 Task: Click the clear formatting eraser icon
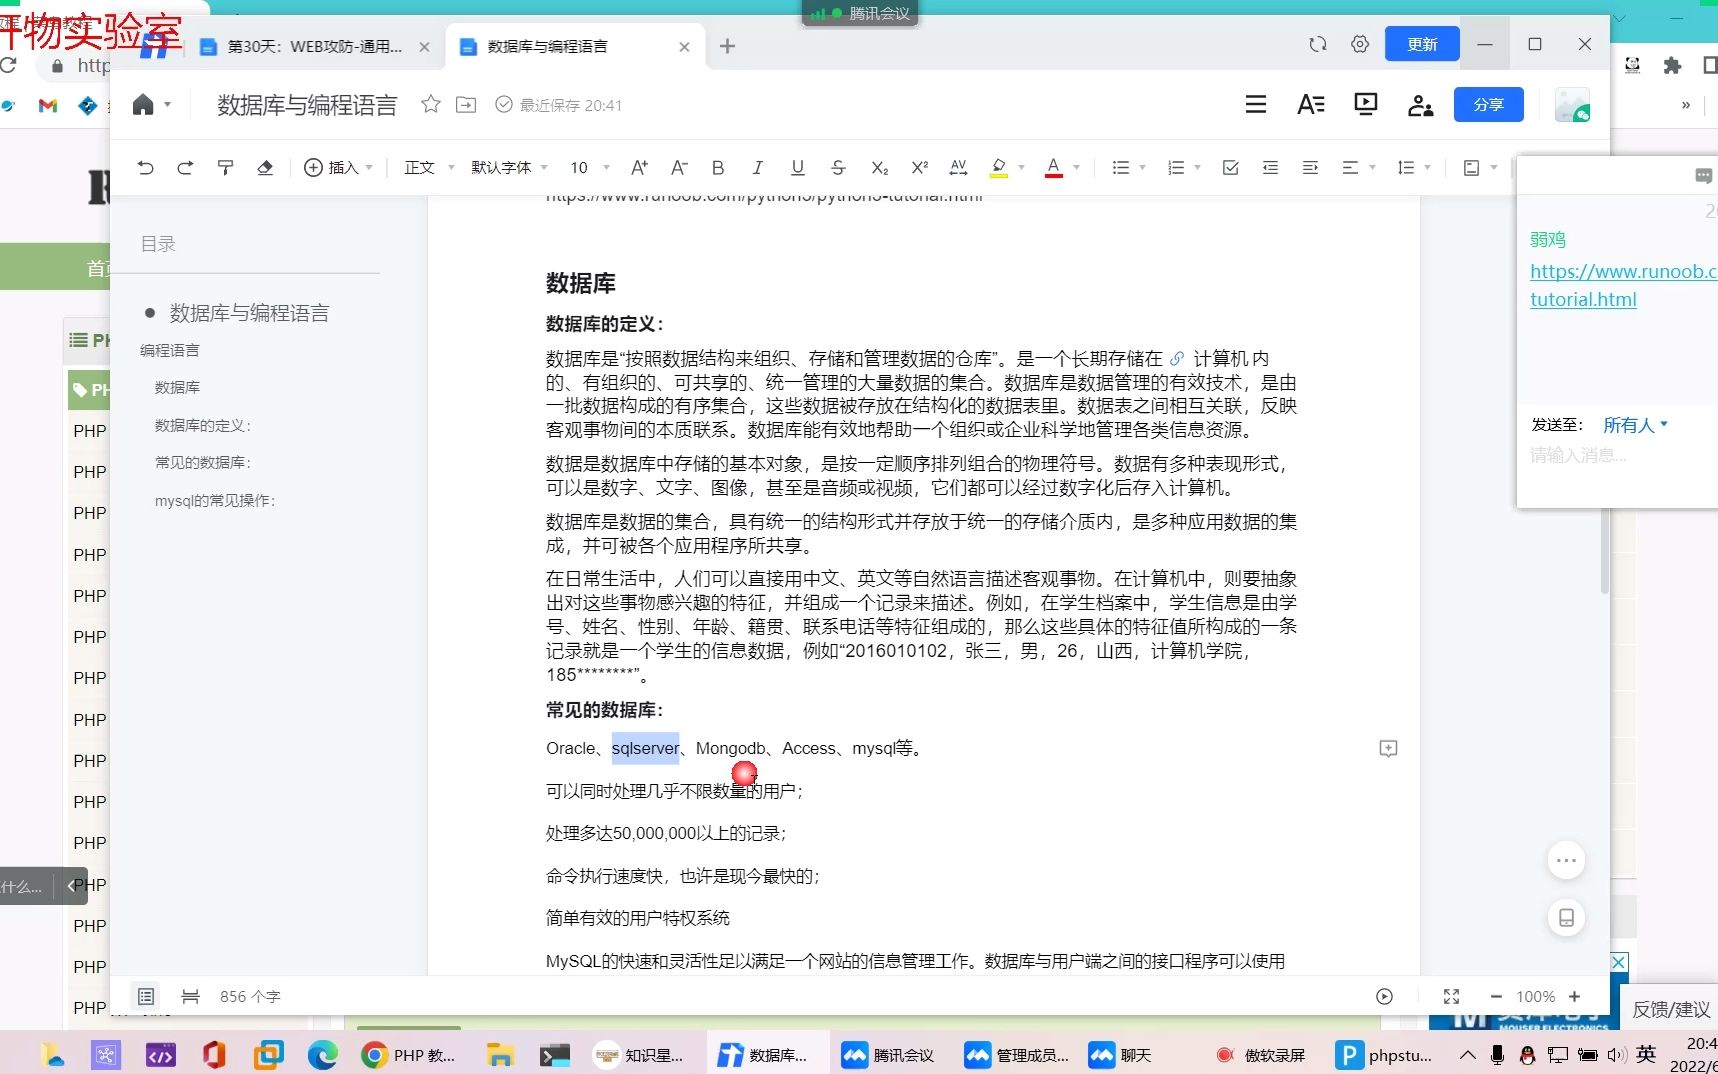(x=265, y=168)
